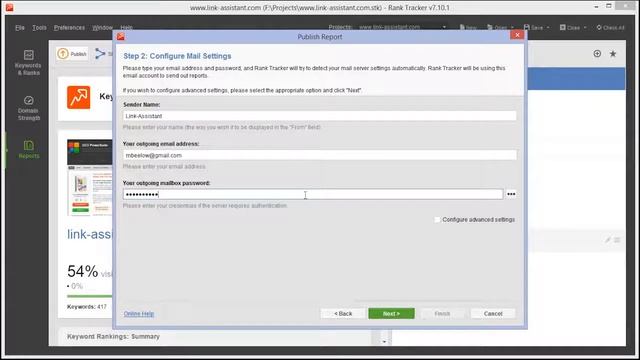The height and width of the screenshot is (360, 640).
Task: Click the Sender Name input field
Action: pyautogui.click(x=320, y=116)
